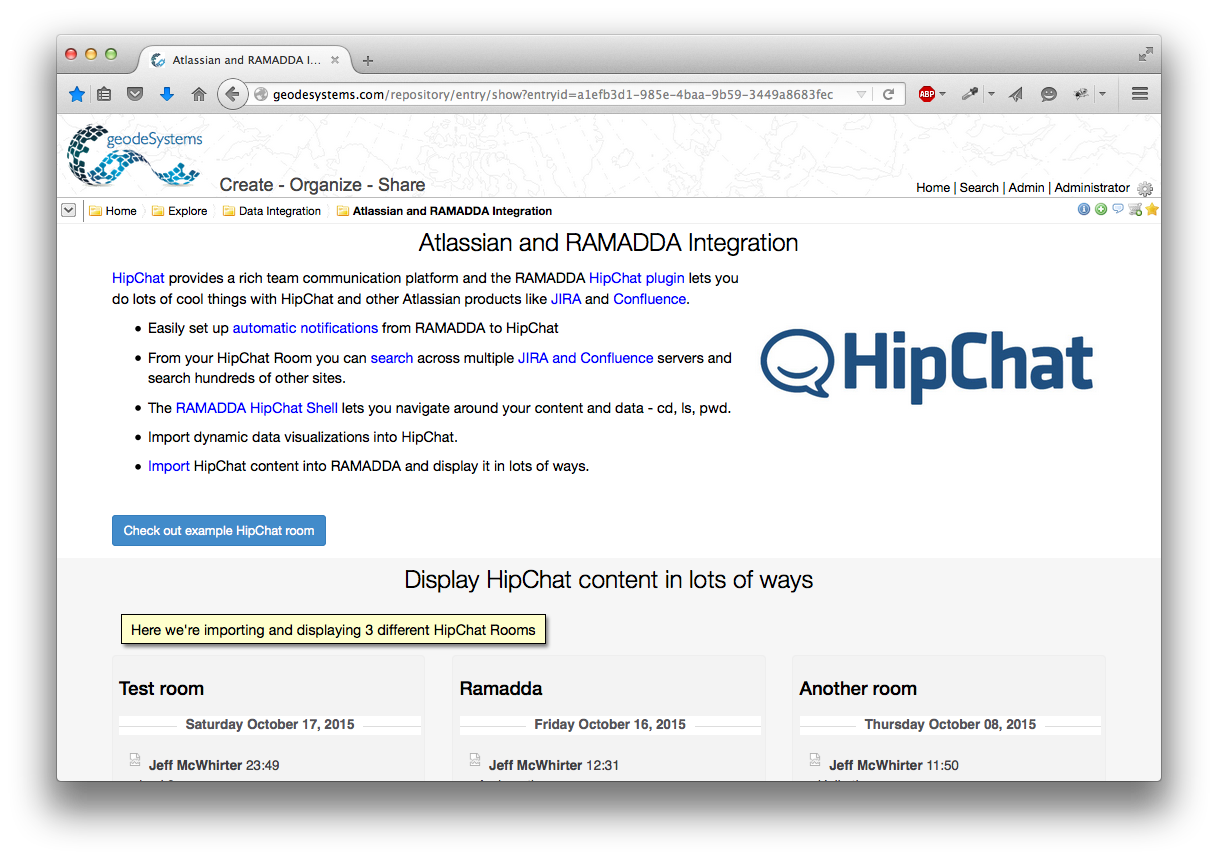The height and width of the screenshot is (860, 1218).
Task: Click Jeff McWhirter 23:49 message in Test room
Action: click(214, 765)
